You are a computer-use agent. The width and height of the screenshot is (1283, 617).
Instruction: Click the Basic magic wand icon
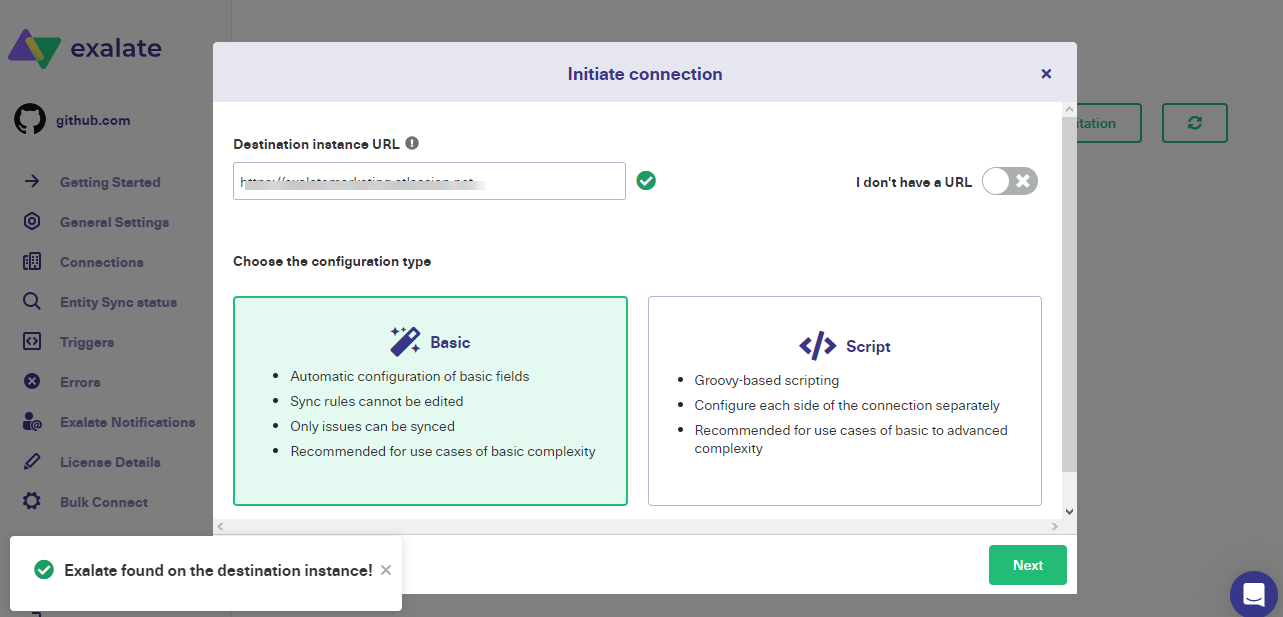tap(405, 342)
